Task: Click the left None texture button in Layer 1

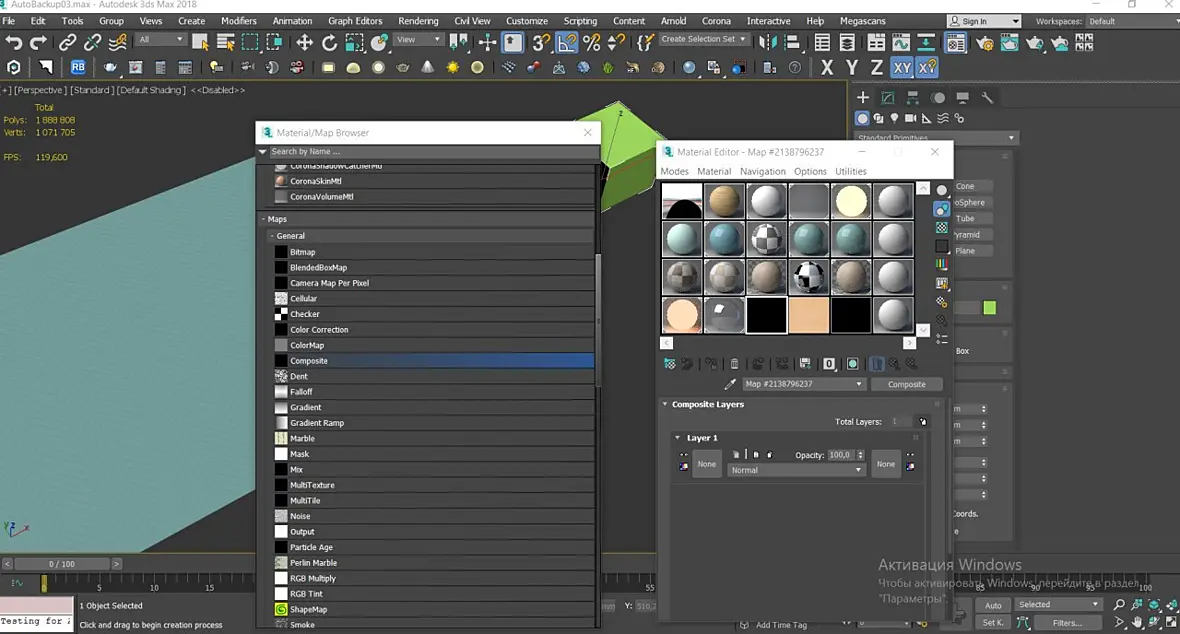Action: click(707, 465)
